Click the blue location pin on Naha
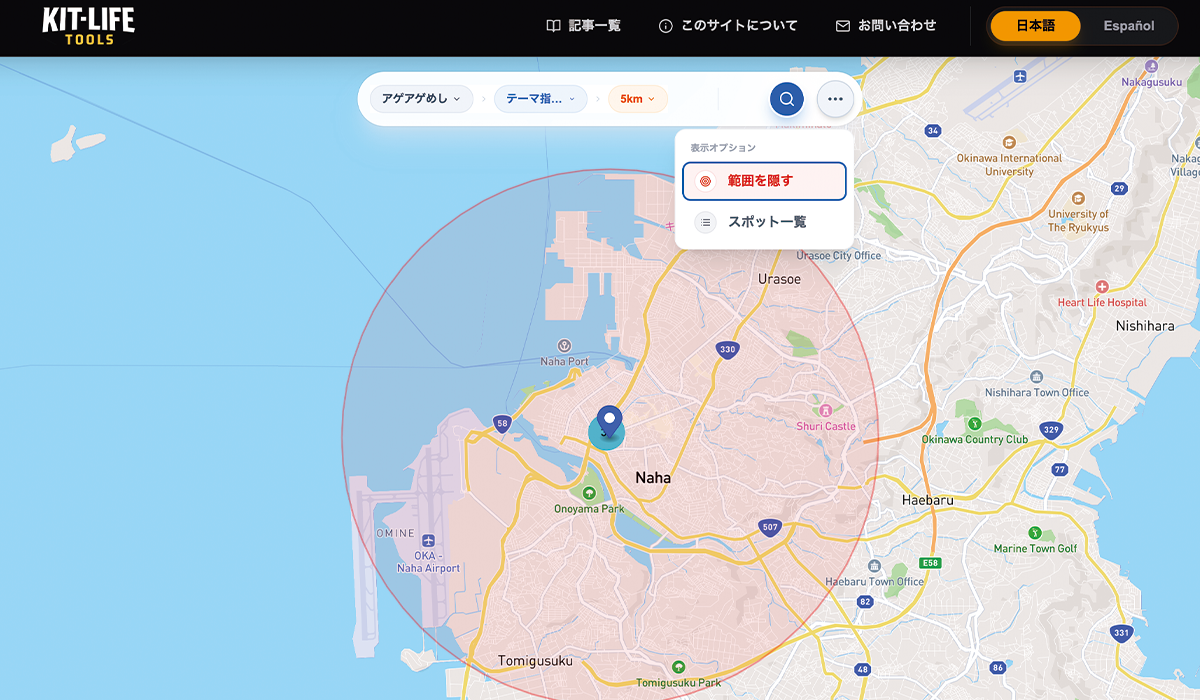The height and width of the screenshot is (700, 1200). (x=608, y=421)
